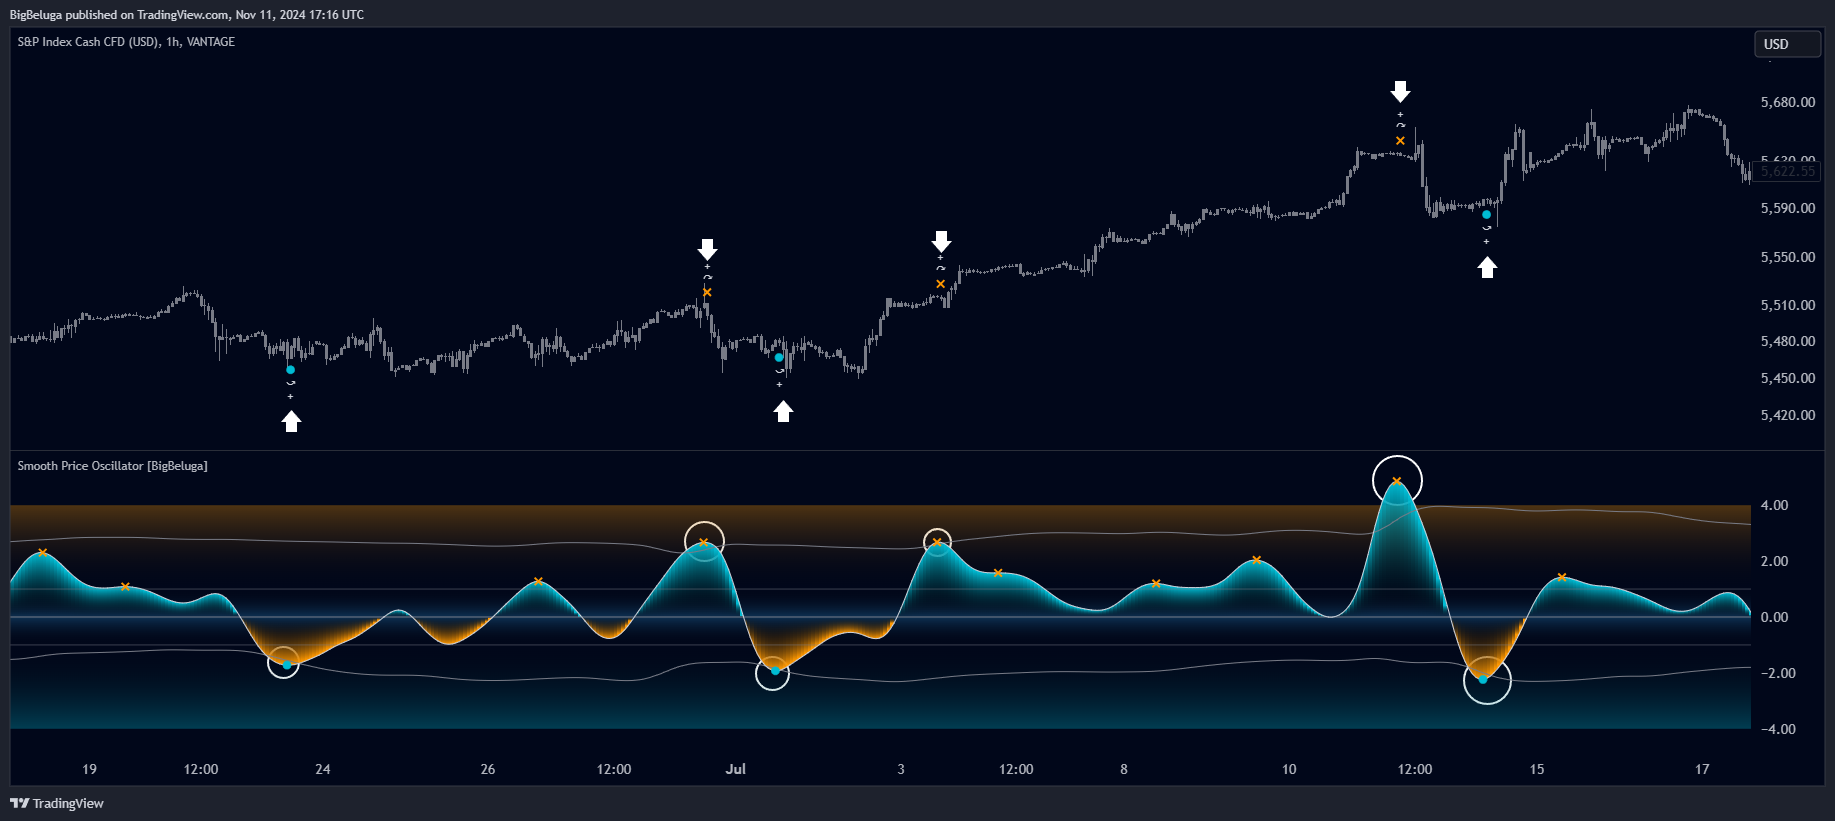Viewport: 1835px width, 821px height.
Task: Click the 10 date label on time axis
Action: [1289, 769]
